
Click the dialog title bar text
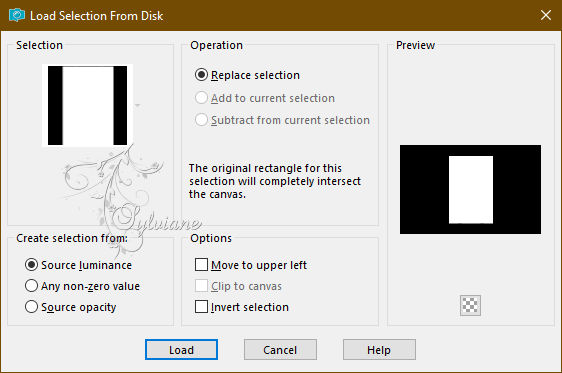point(96,16)
